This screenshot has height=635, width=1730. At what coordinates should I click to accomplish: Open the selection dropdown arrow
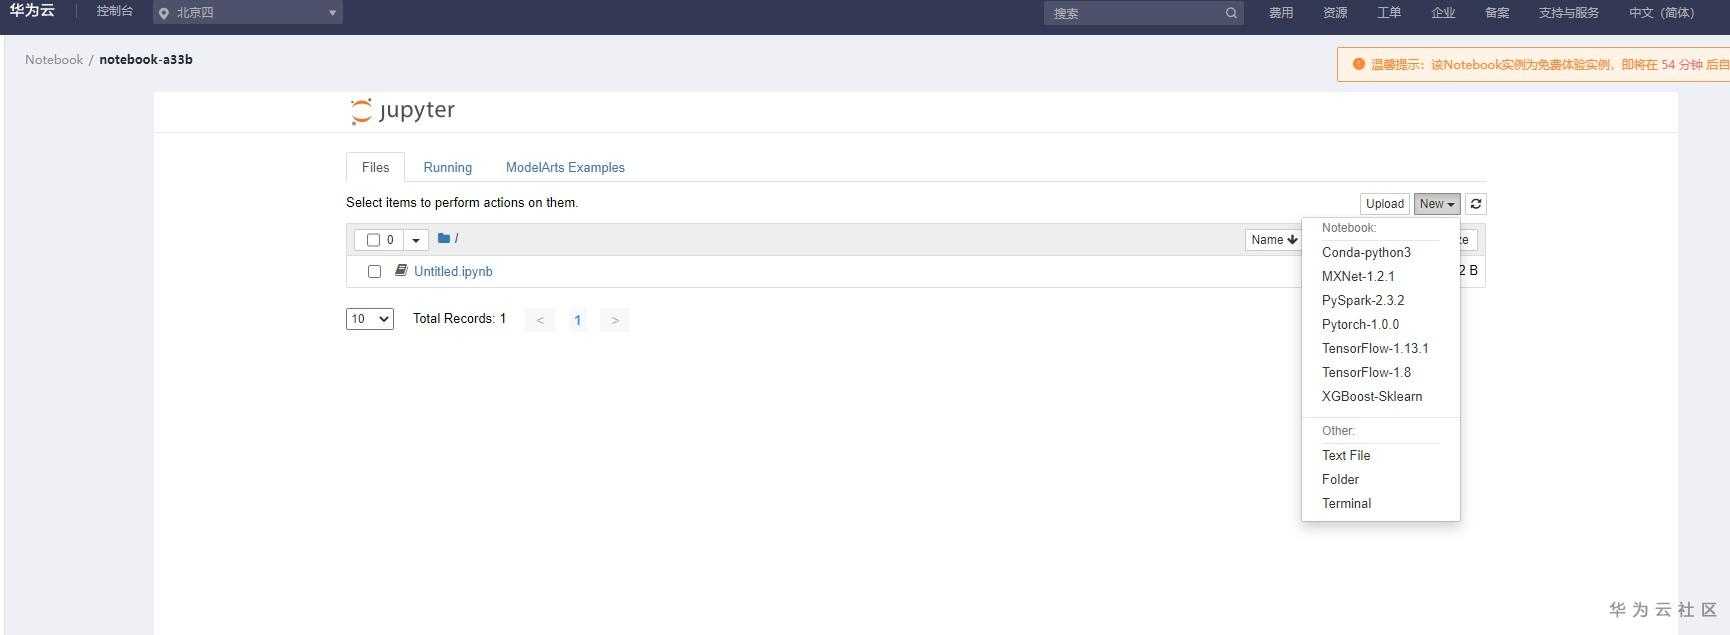416,240
